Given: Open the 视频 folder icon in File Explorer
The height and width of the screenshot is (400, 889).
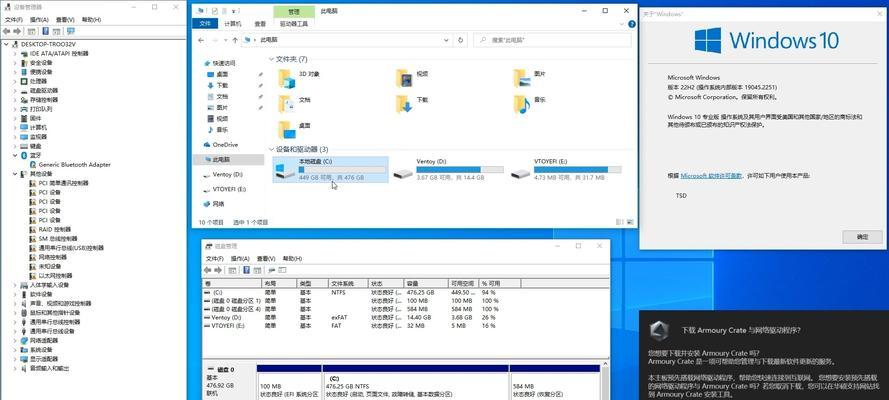Looking at the screenshot, I should coord(404,79).
